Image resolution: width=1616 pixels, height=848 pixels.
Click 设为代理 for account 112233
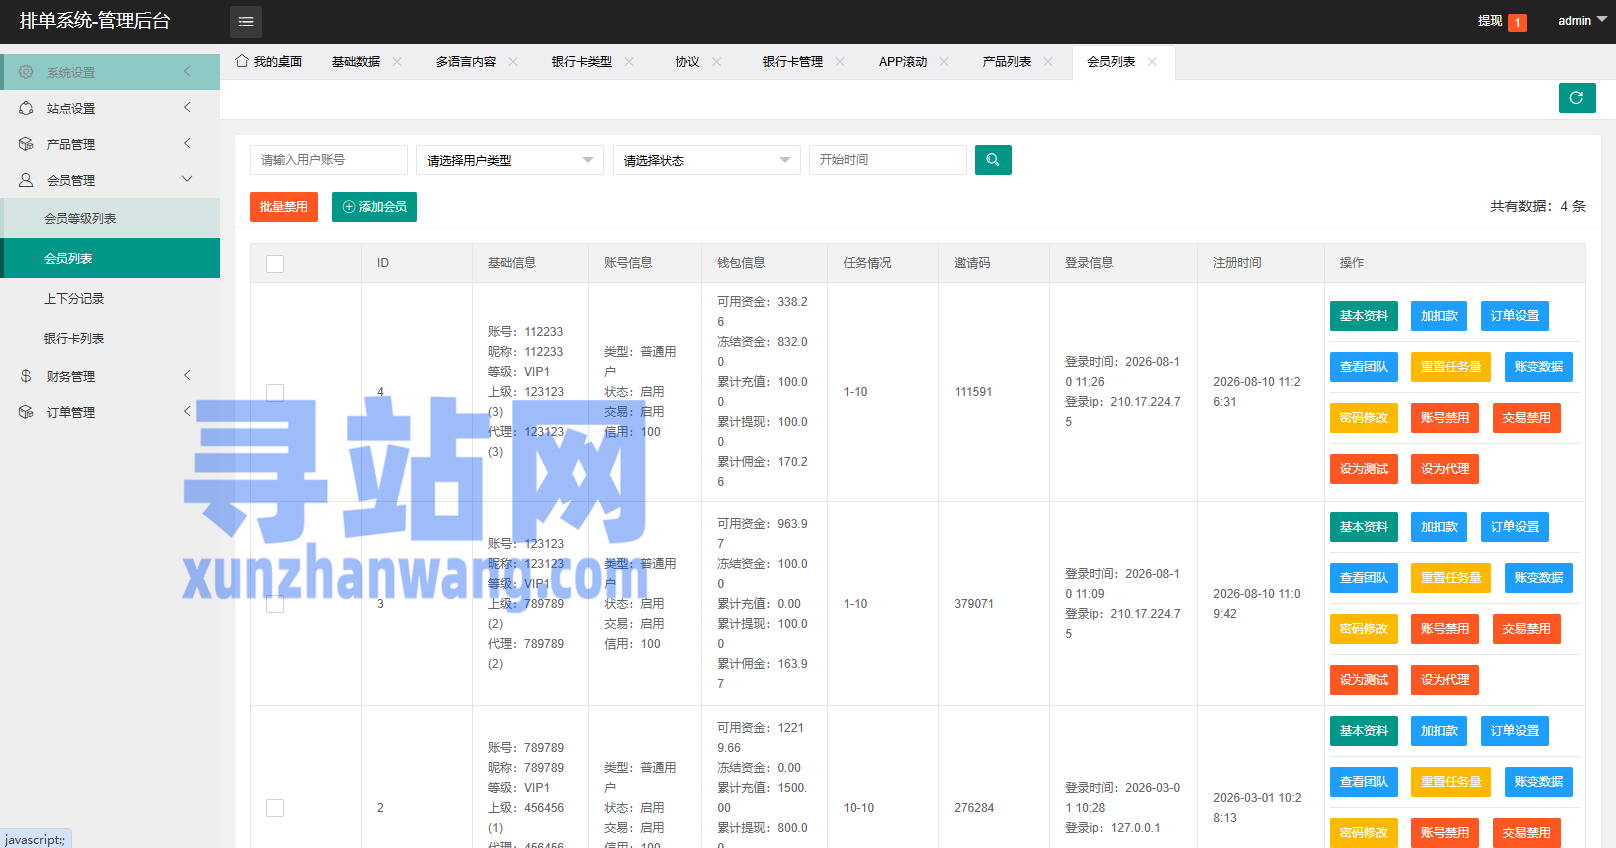click(1445, 469)
